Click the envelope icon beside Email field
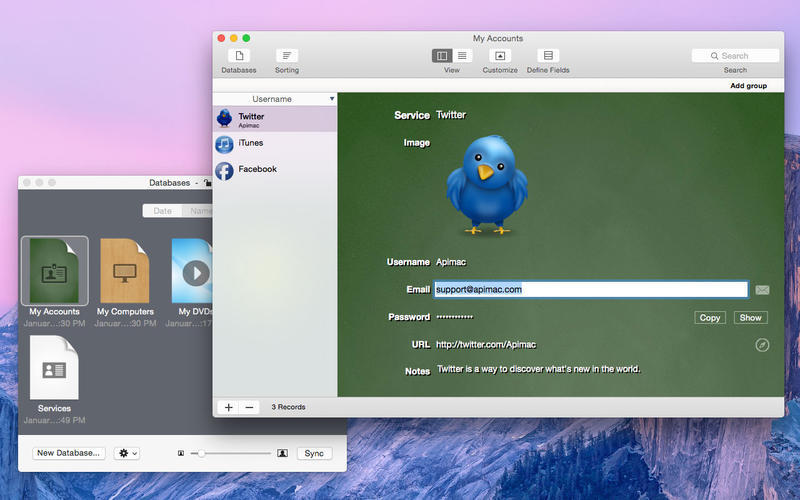The height and width of the screenshot is (500, 800). tap(762, 290)
